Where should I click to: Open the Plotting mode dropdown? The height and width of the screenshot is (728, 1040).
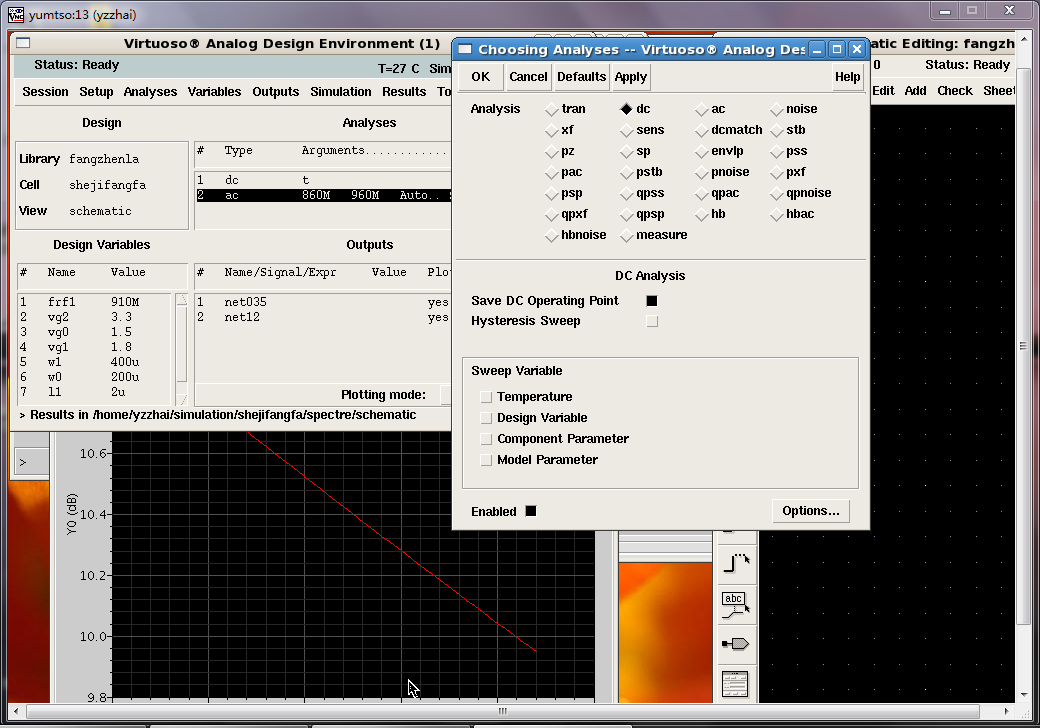[446, 395]
